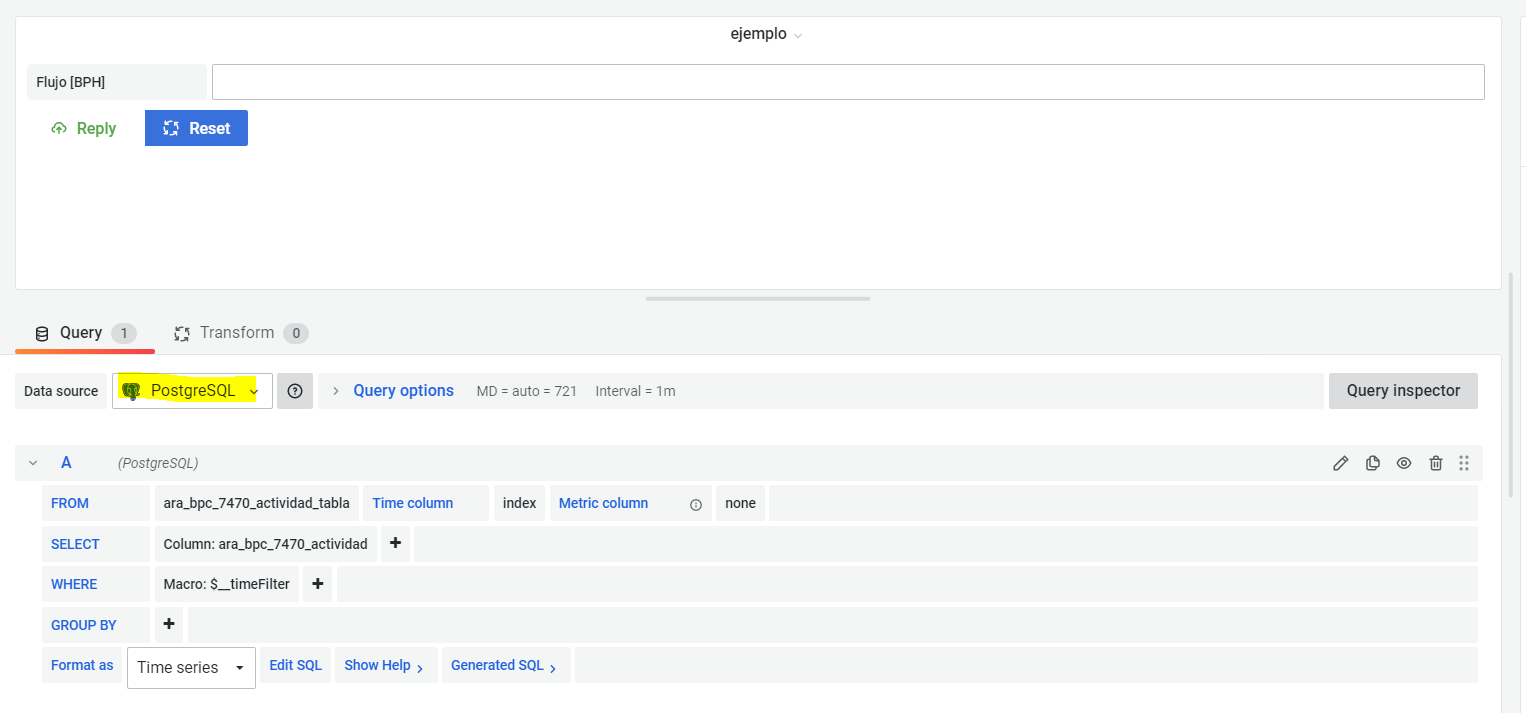The width and height of the screenshot is (1526, 713).
Task: Add a WHERE condition using the plus icon
Action: [317, 583]
